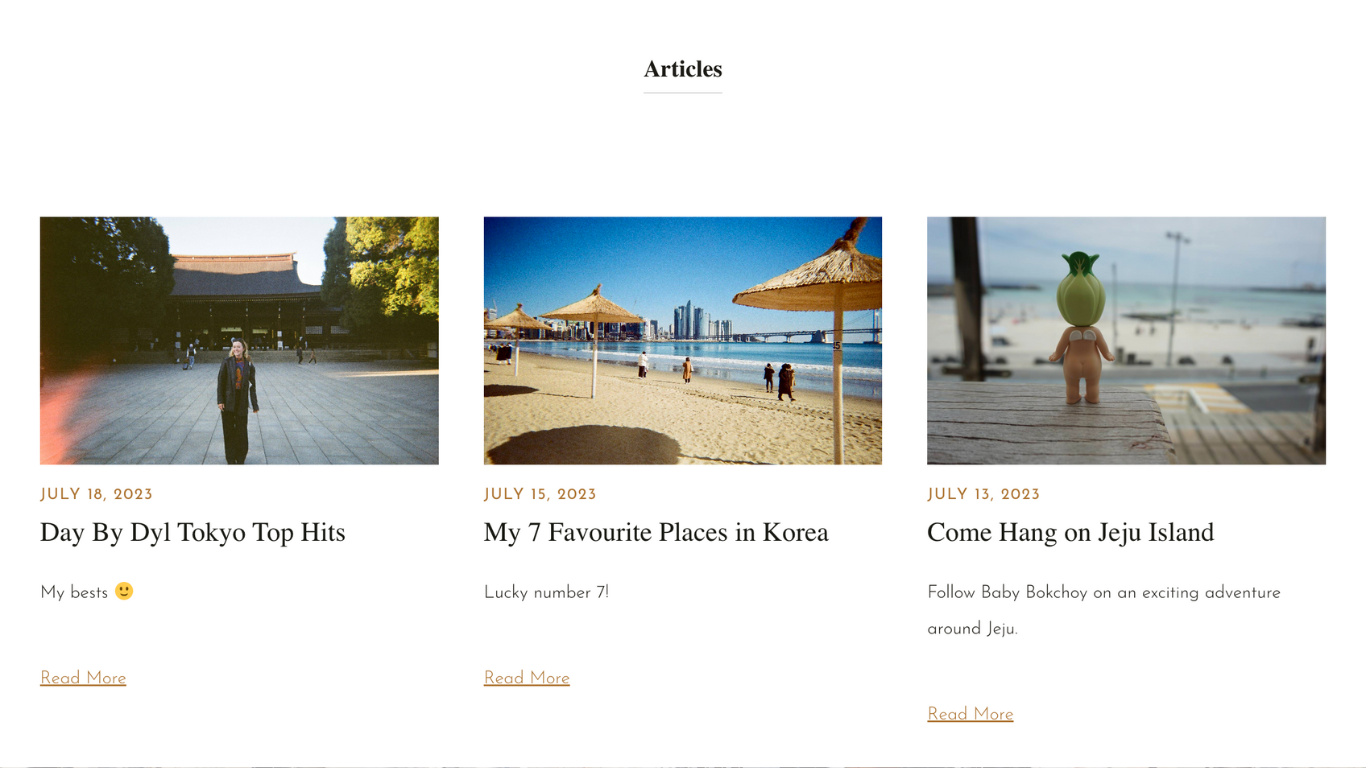Click the July 18, 2023 date label

pyautogui.click(x=96, y=494)
